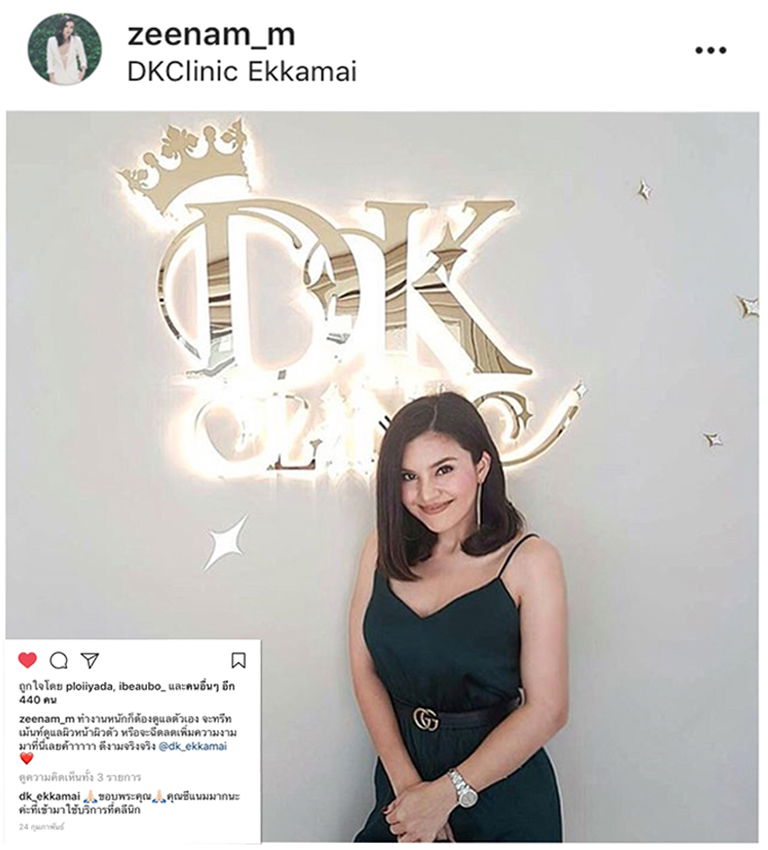
Task: Tap zeenam_m username in the caption
Action: [x=47, y=719]
